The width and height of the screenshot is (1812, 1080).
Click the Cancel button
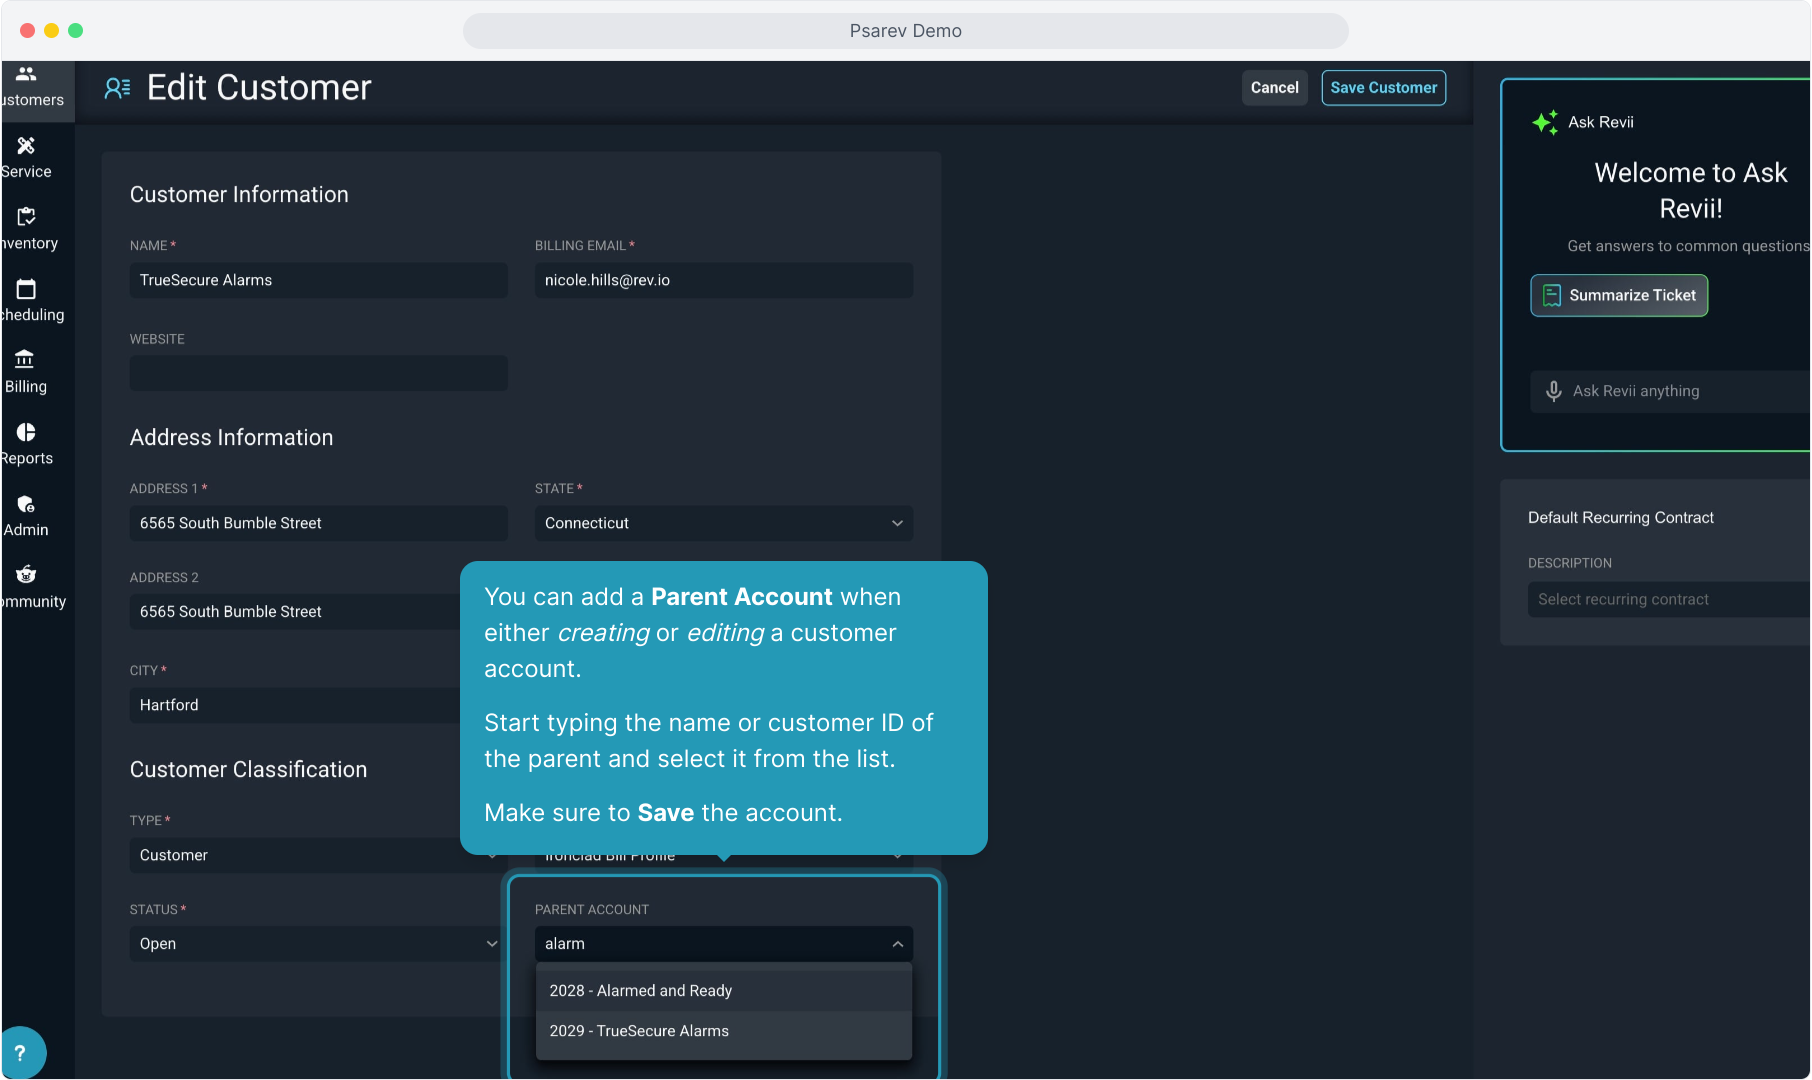(x=1275, y=88)
